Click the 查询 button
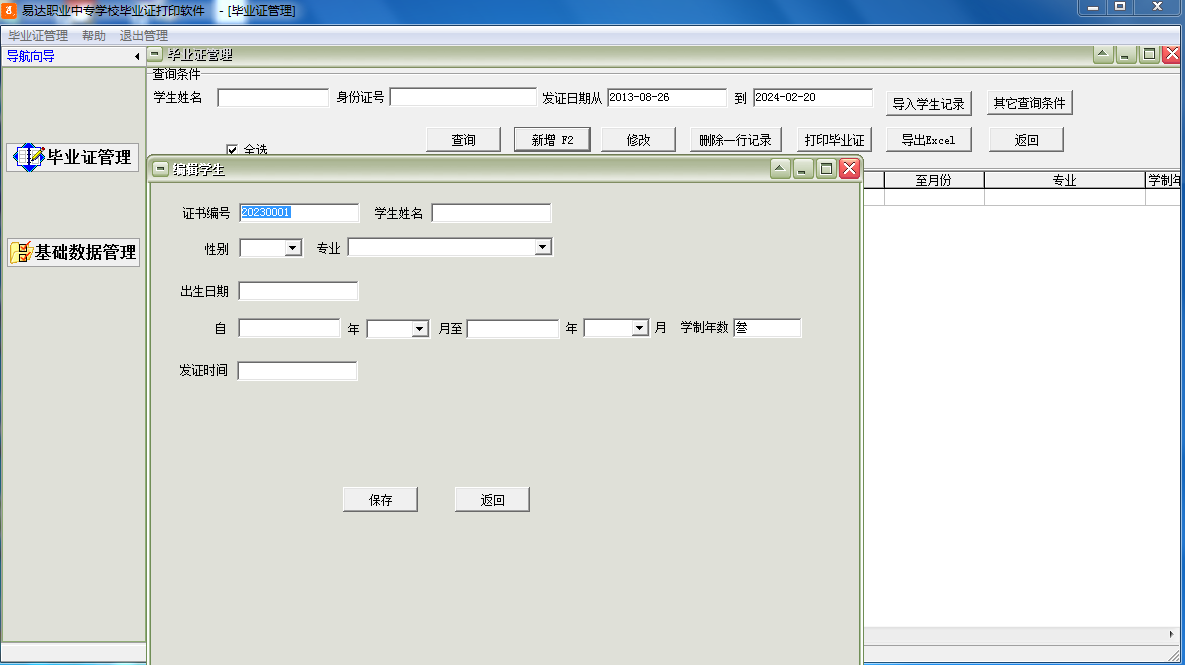The width and height of the screenshot is (1185, 665). coord(463,140)
